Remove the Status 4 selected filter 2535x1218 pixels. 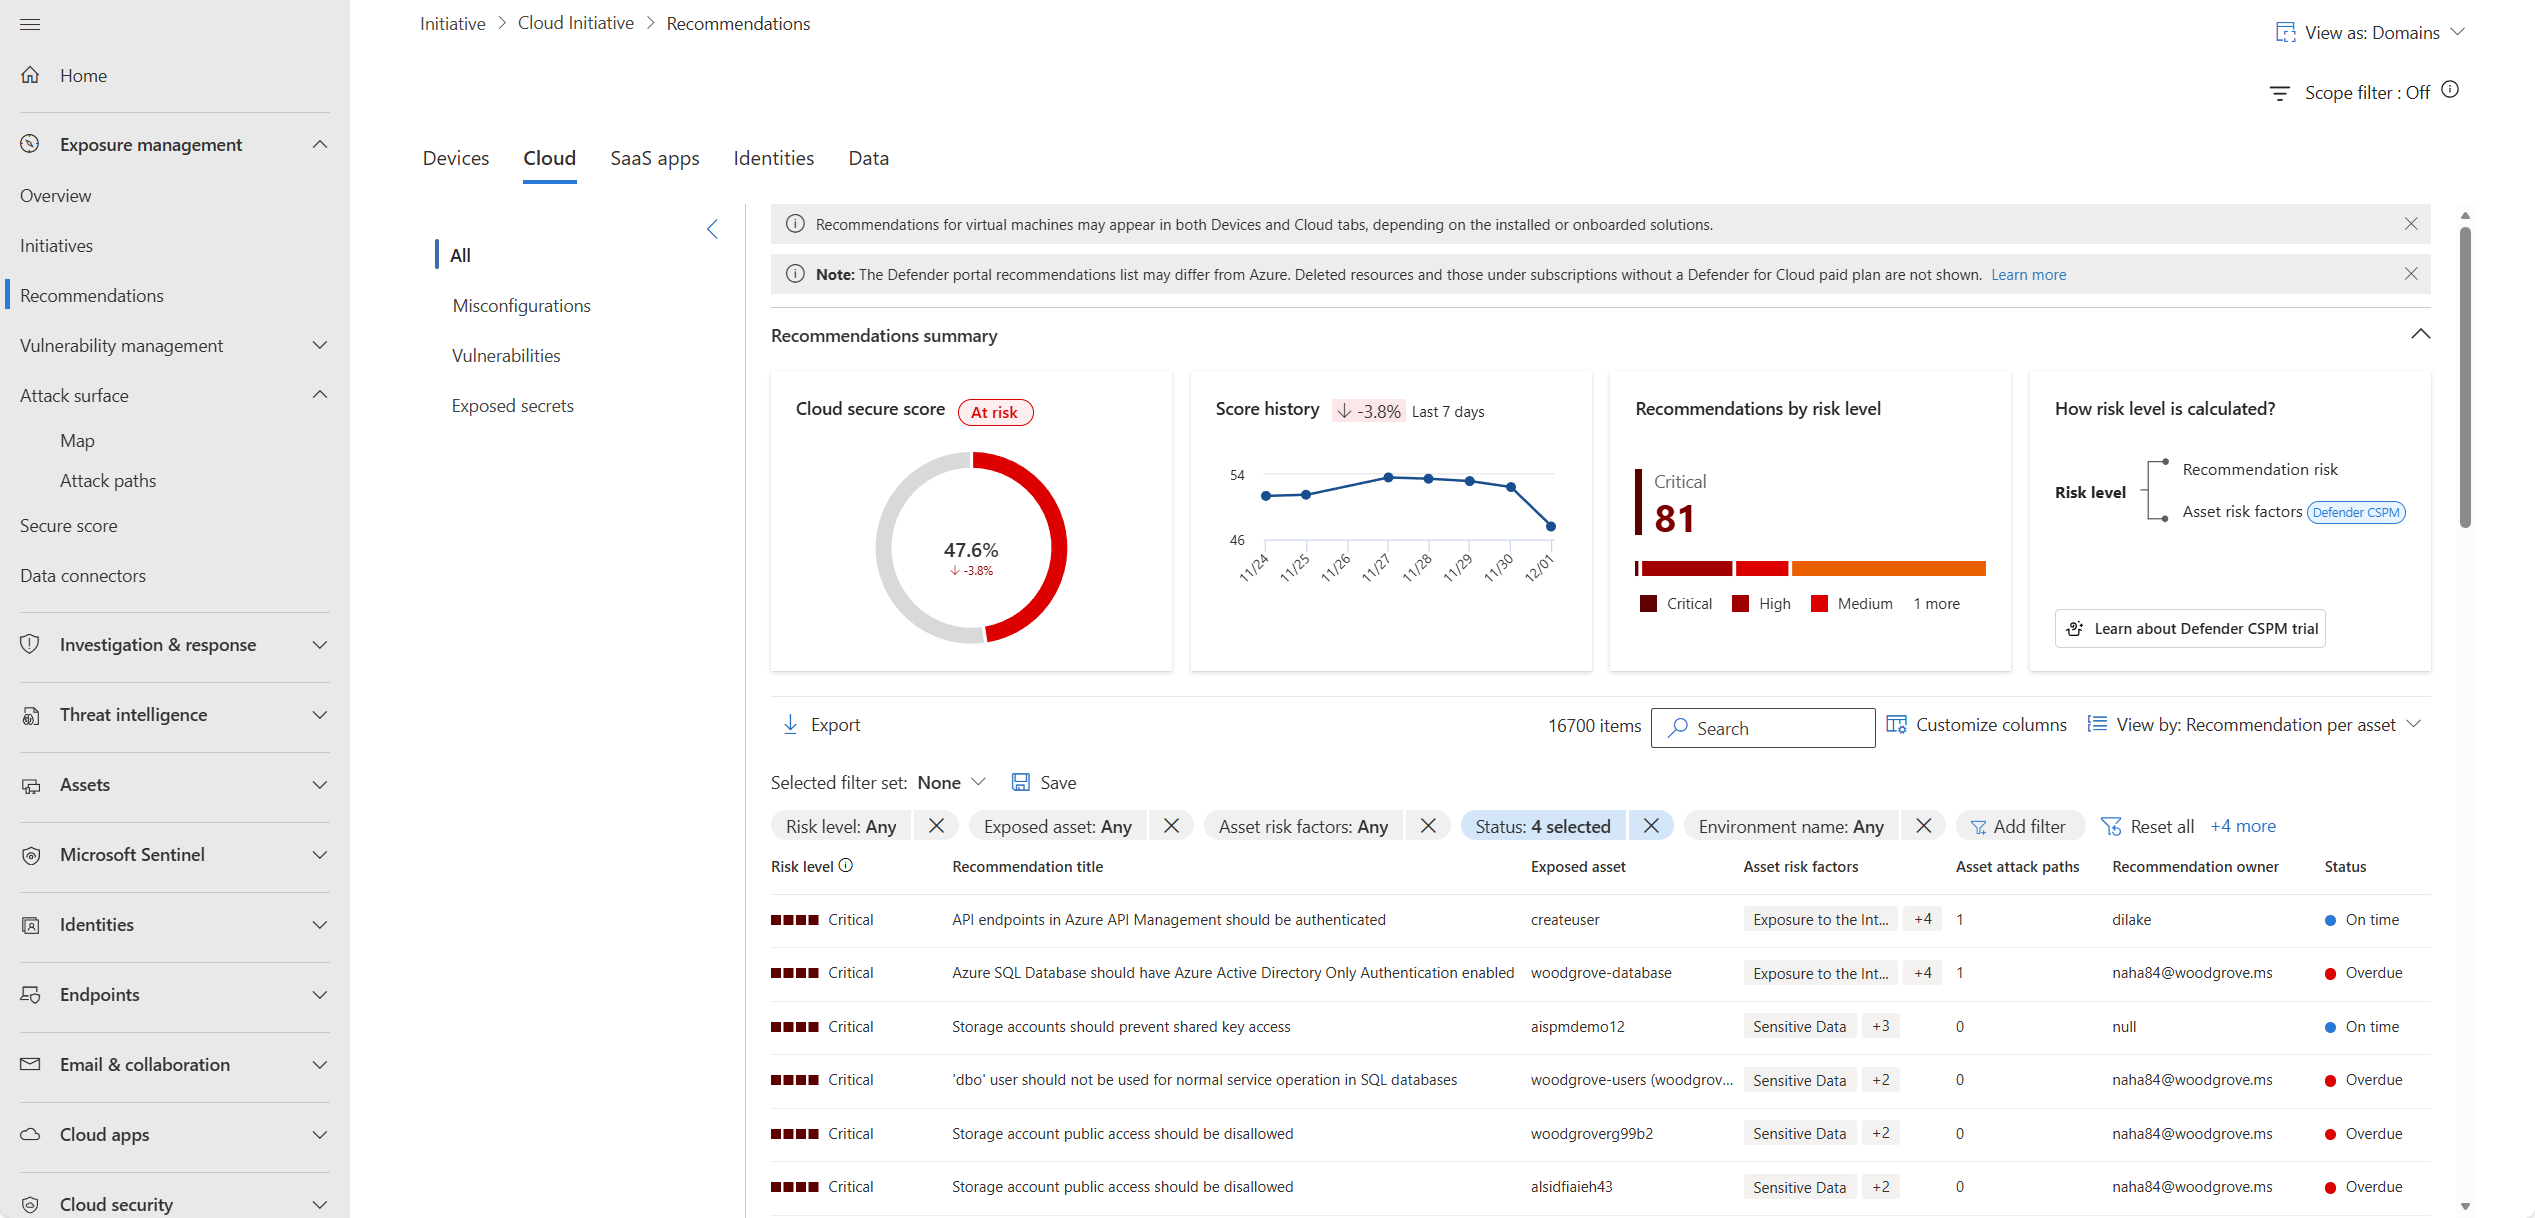tap(1651, 826)
